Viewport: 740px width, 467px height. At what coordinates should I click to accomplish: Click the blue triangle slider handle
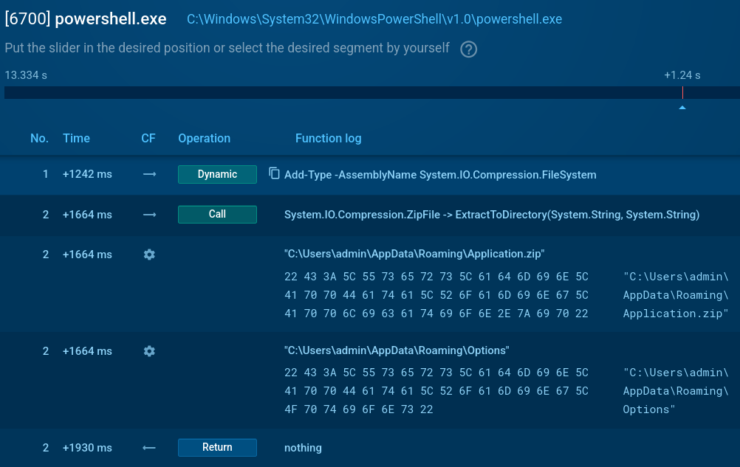pos(682,107)
